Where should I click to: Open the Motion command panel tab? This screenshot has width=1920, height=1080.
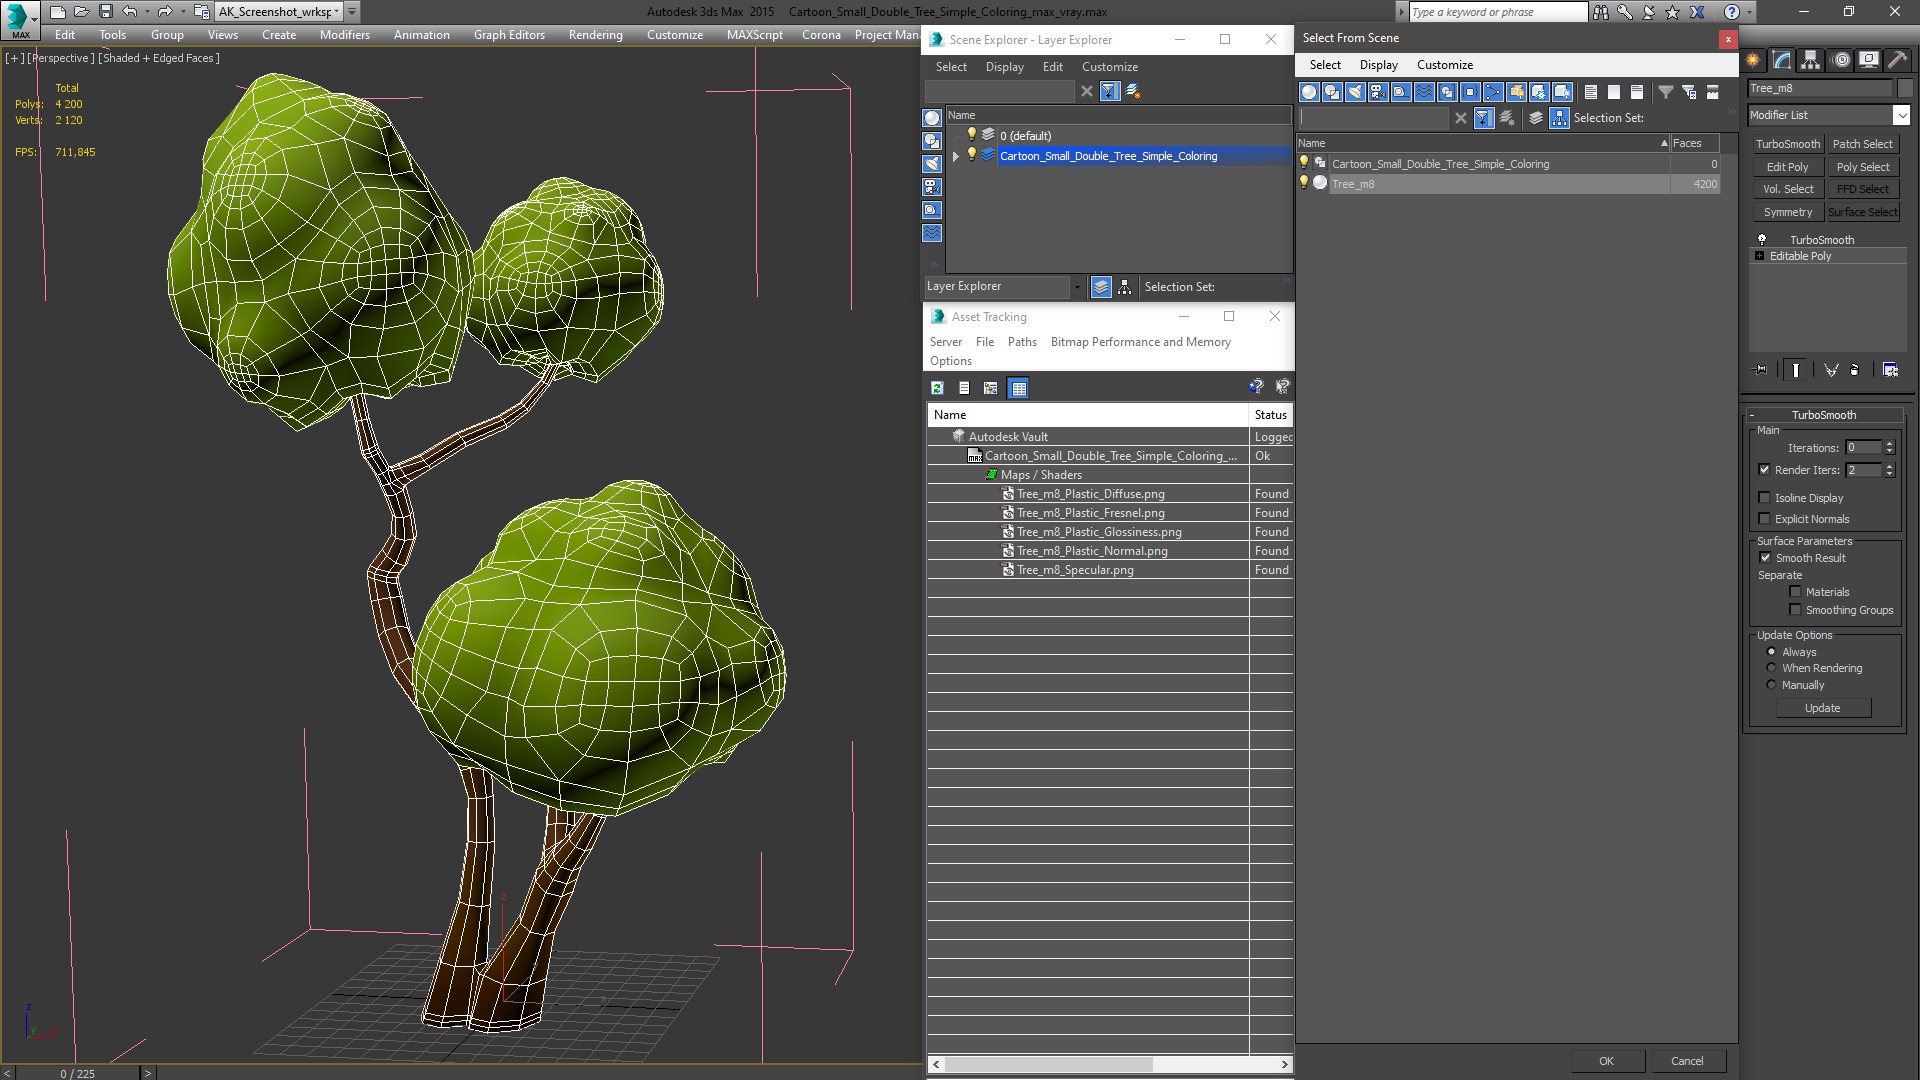pos(1840,60)
